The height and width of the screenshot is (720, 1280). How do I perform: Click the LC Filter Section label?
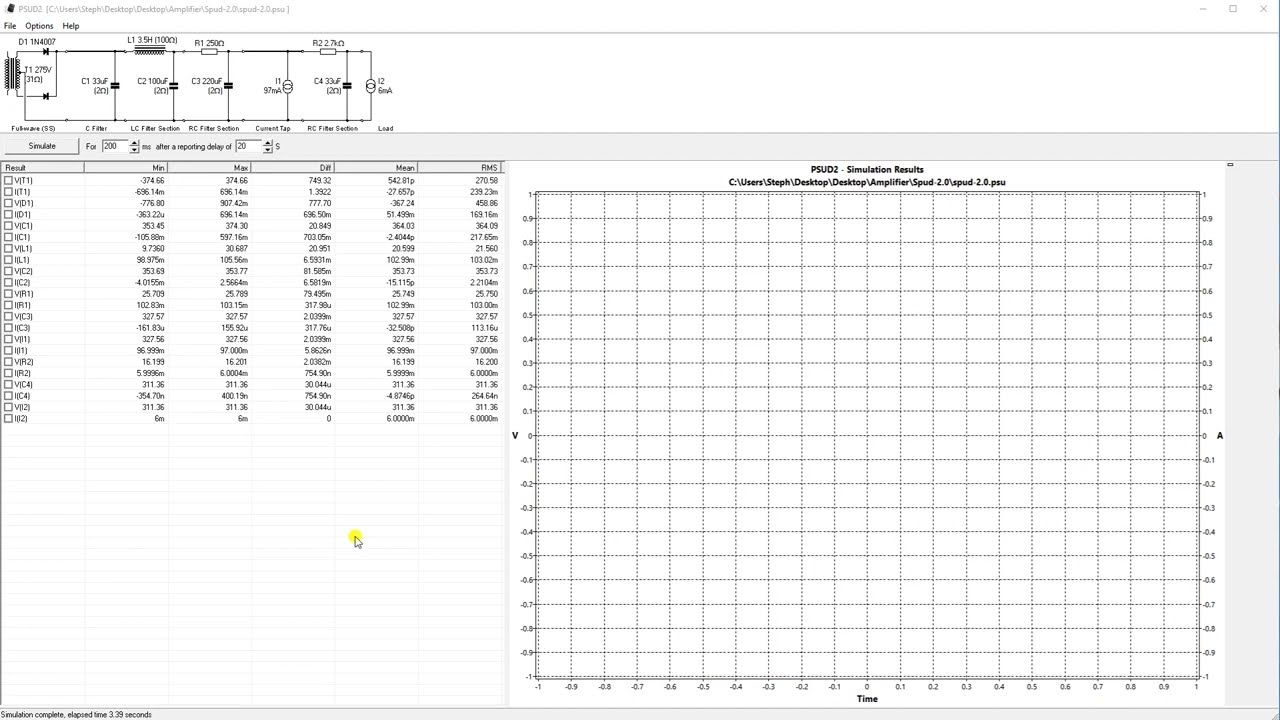[x=155, y=128]
